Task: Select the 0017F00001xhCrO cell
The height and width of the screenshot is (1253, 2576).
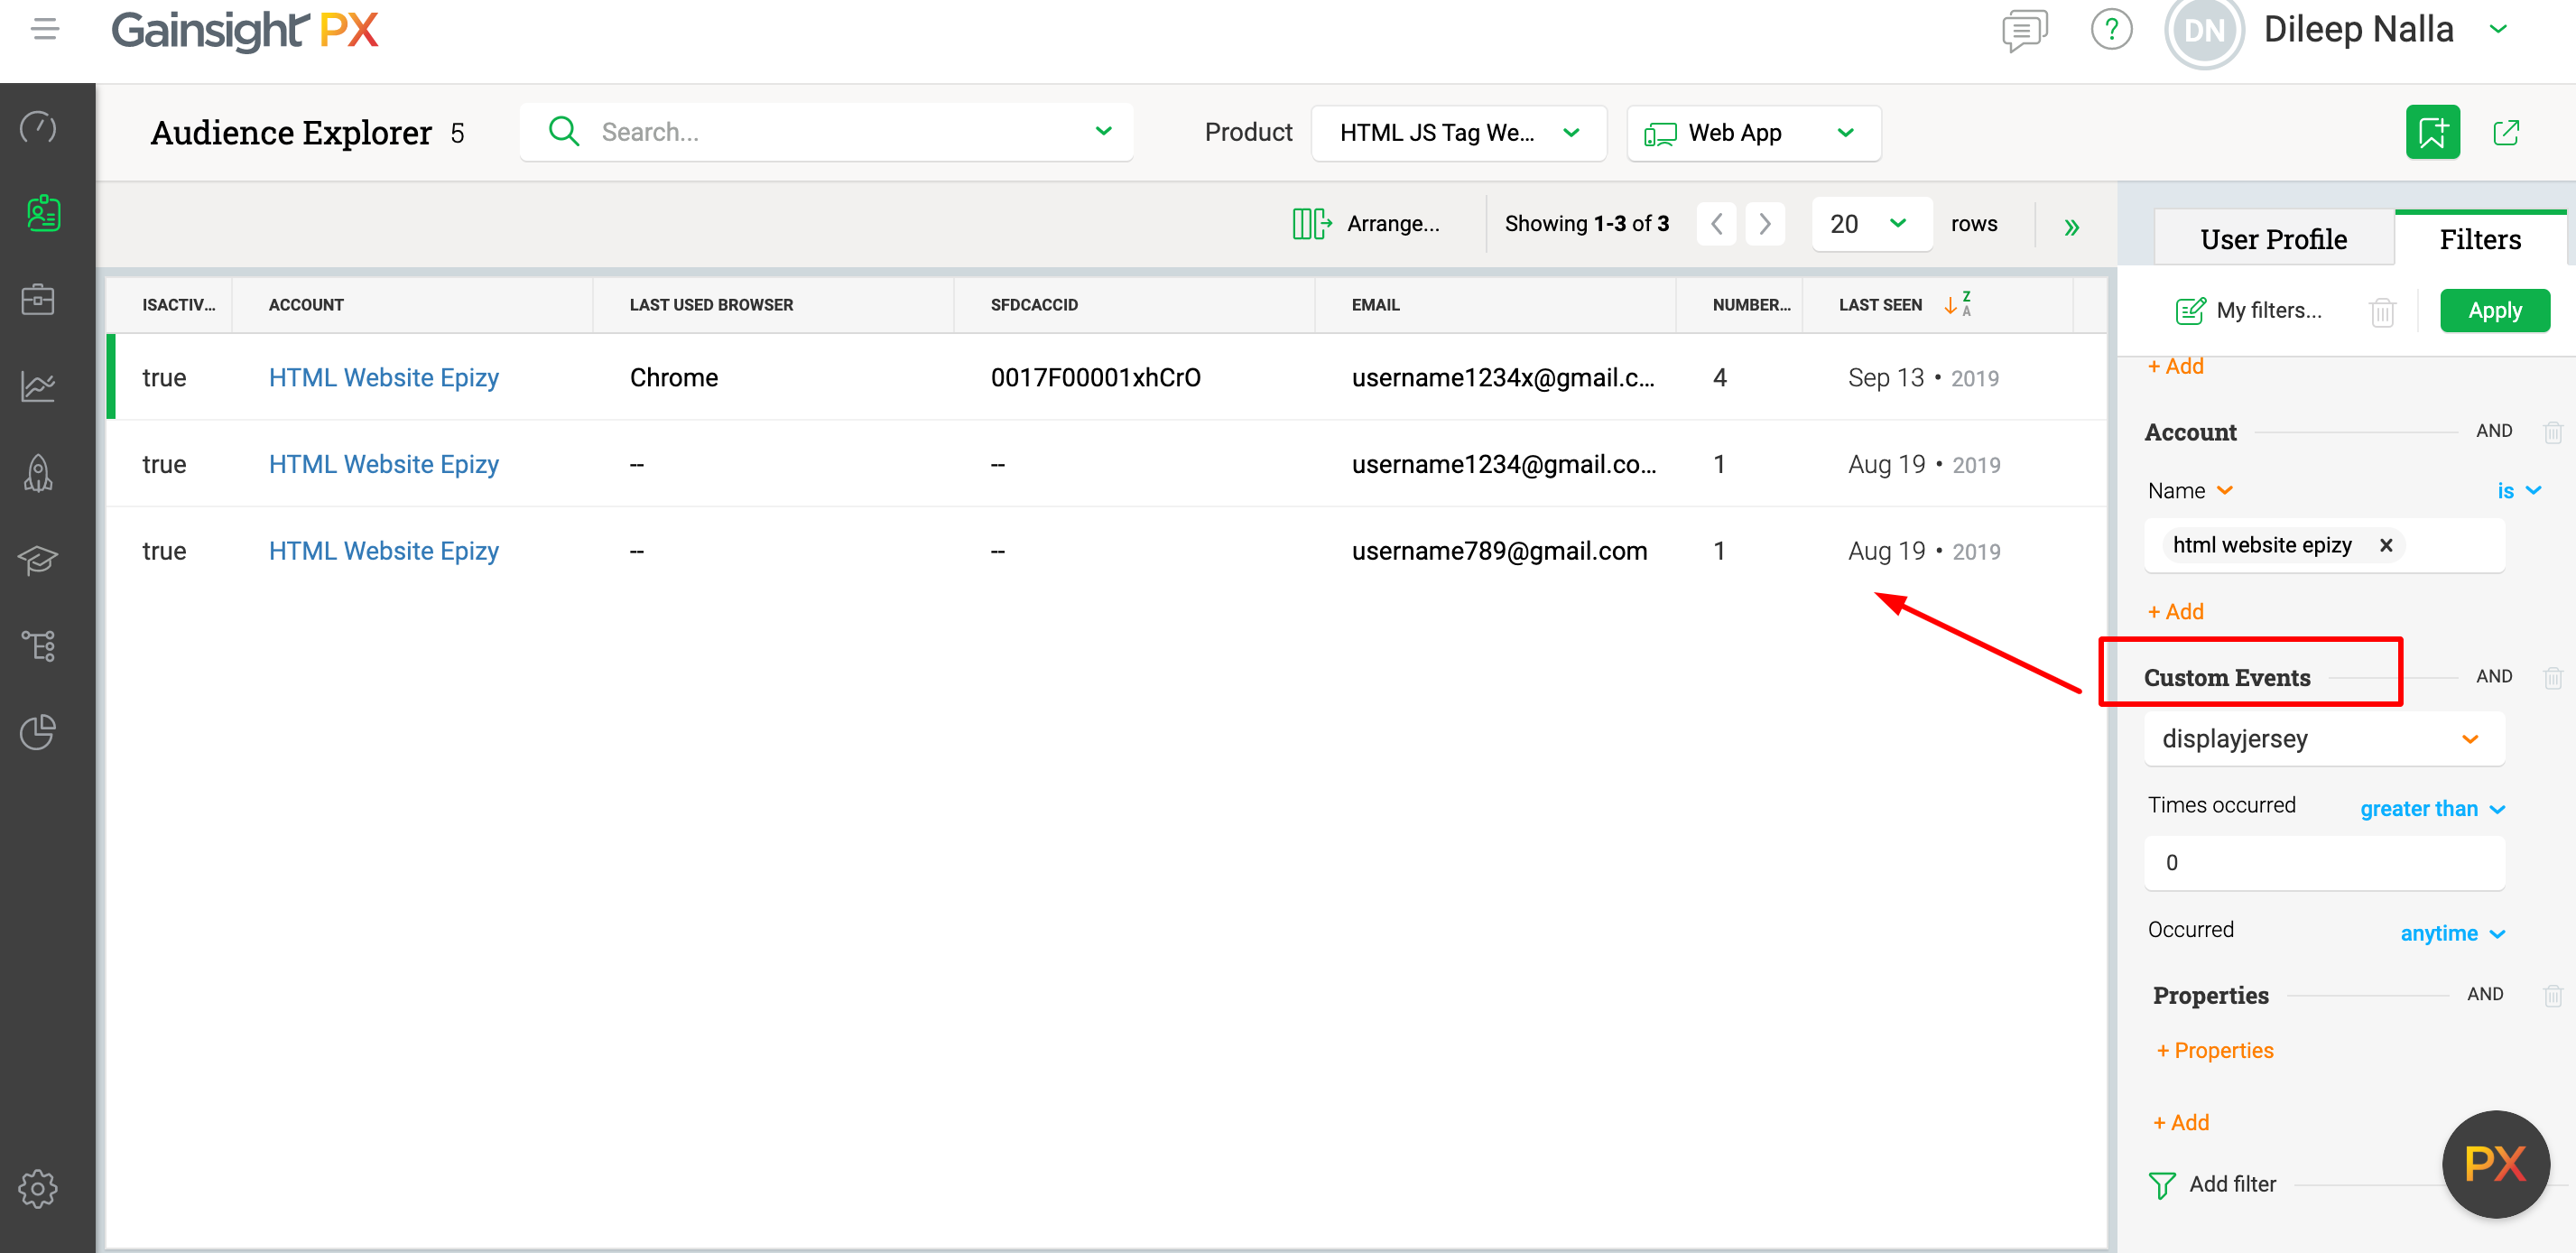Action: (1095, 378)
